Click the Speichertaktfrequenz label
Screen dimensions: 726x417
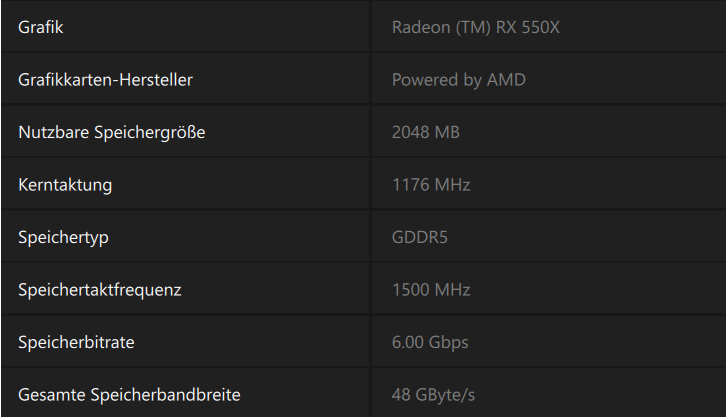click(99, 290)
